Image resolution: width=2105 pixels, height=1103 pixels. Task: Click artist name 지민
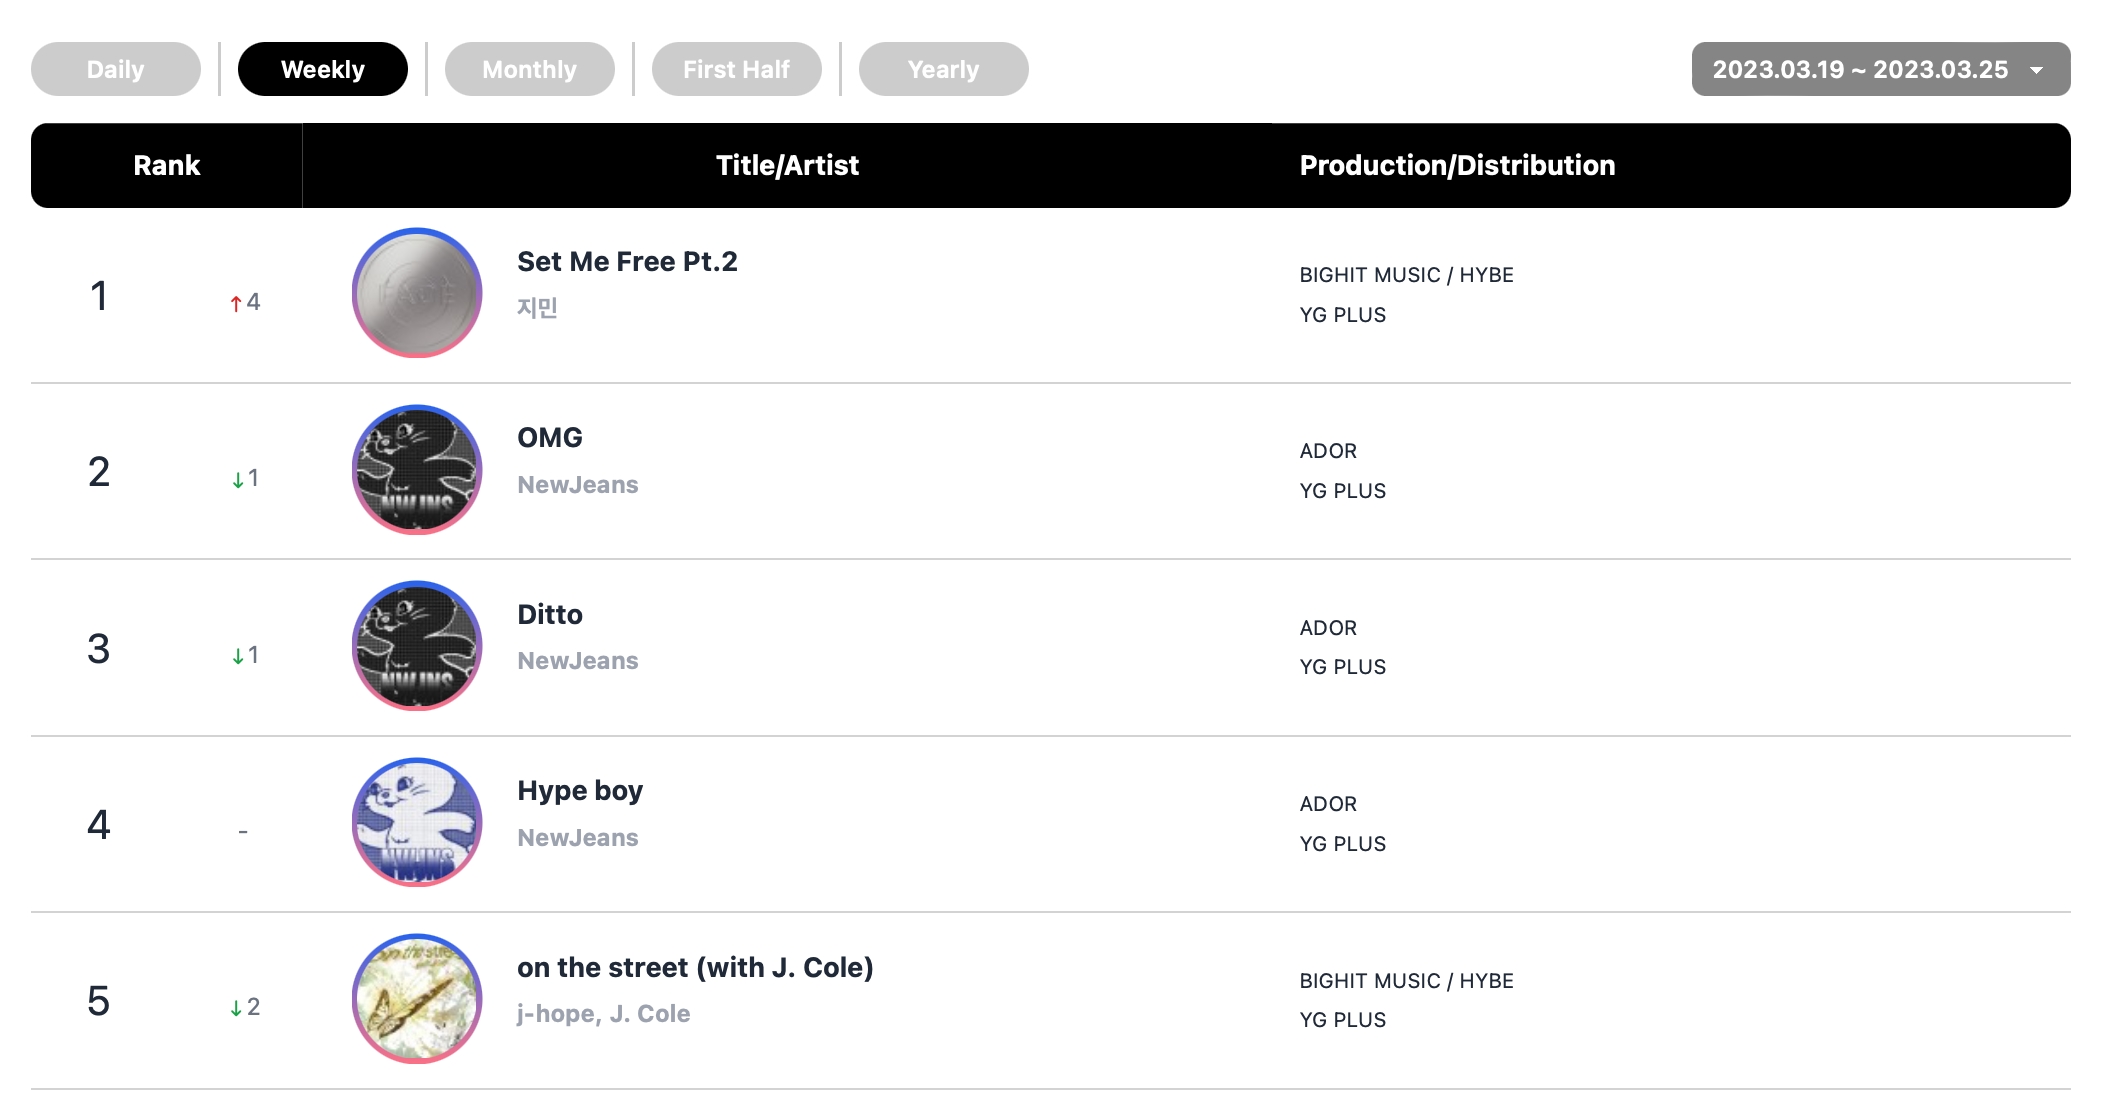(537, 308)
